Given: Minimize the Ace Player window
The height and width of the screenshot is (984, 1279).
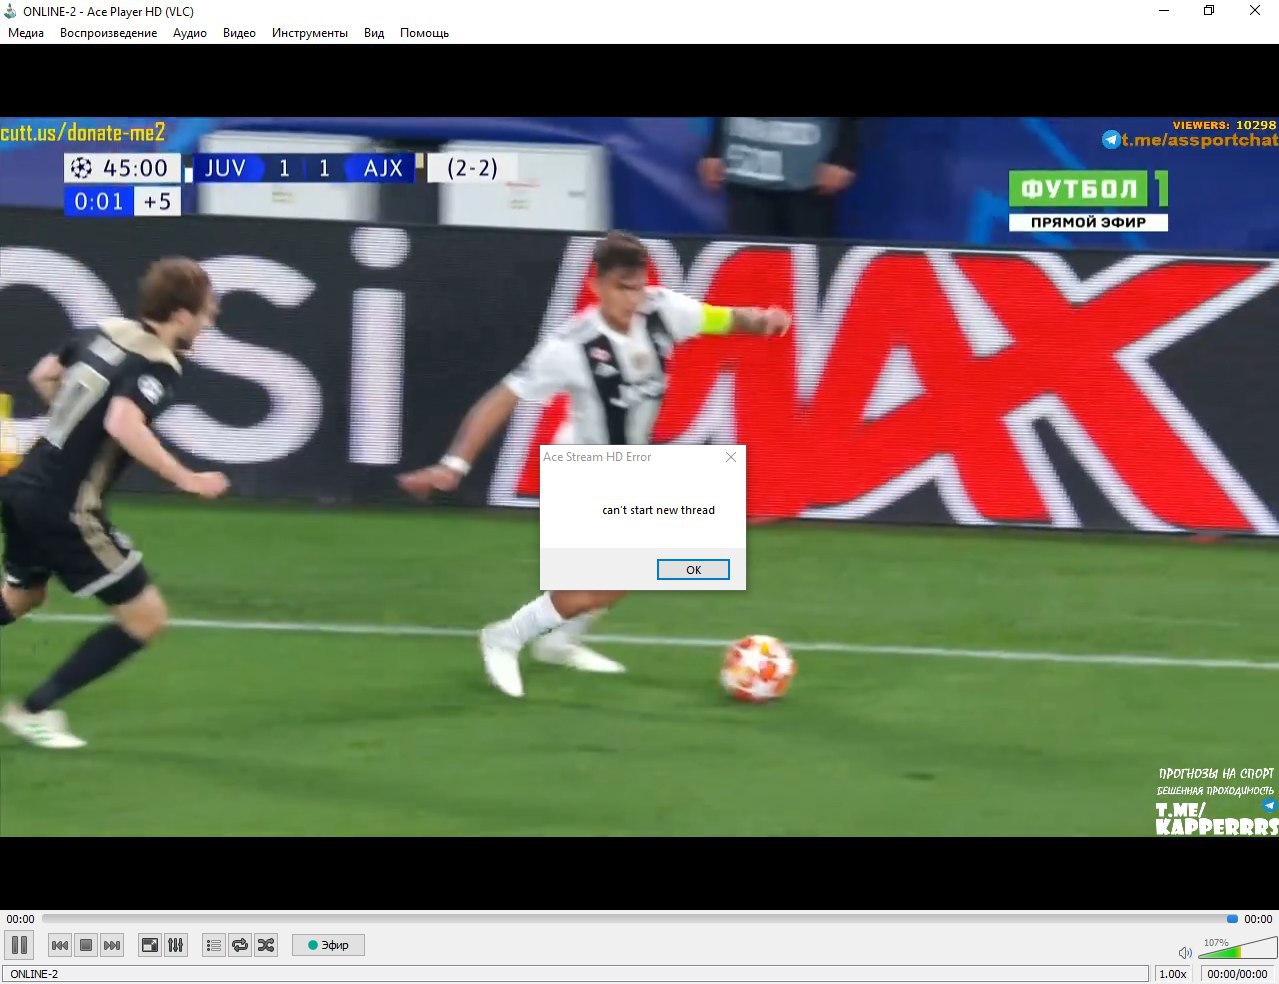Looking at the screenshot, I should pyautogui.click(x=1164, y=11).
